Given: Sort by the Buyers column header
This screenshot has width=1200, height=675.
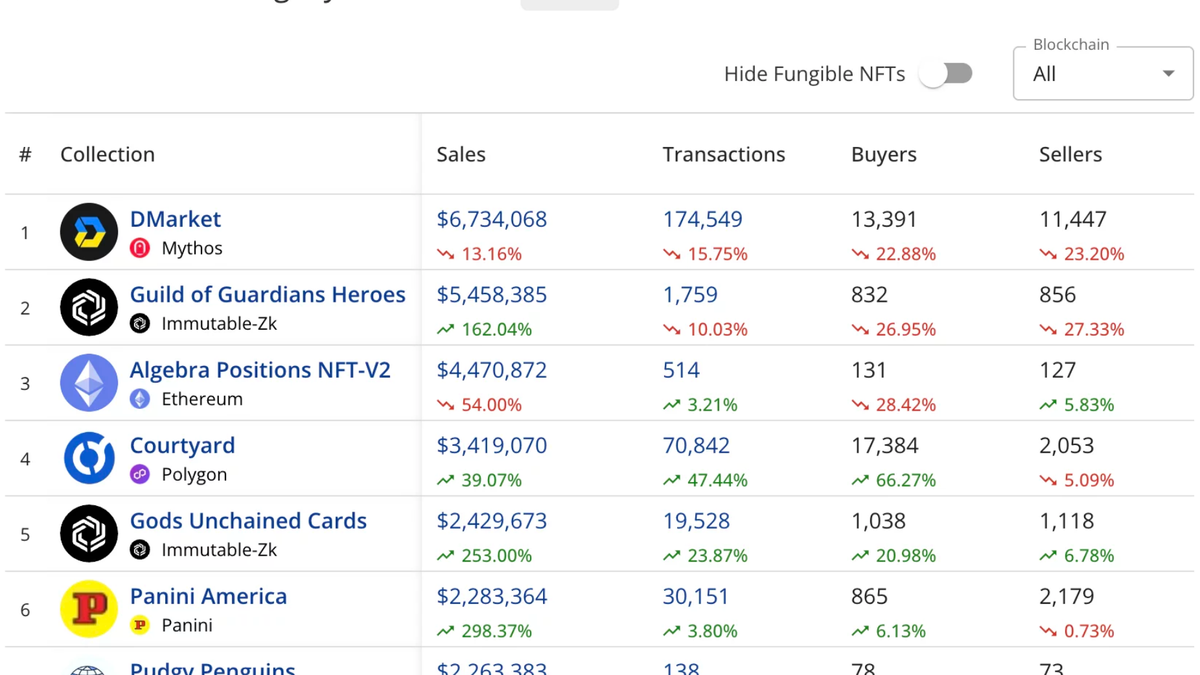Looking at the screenshot, I should tap(883, 154).
